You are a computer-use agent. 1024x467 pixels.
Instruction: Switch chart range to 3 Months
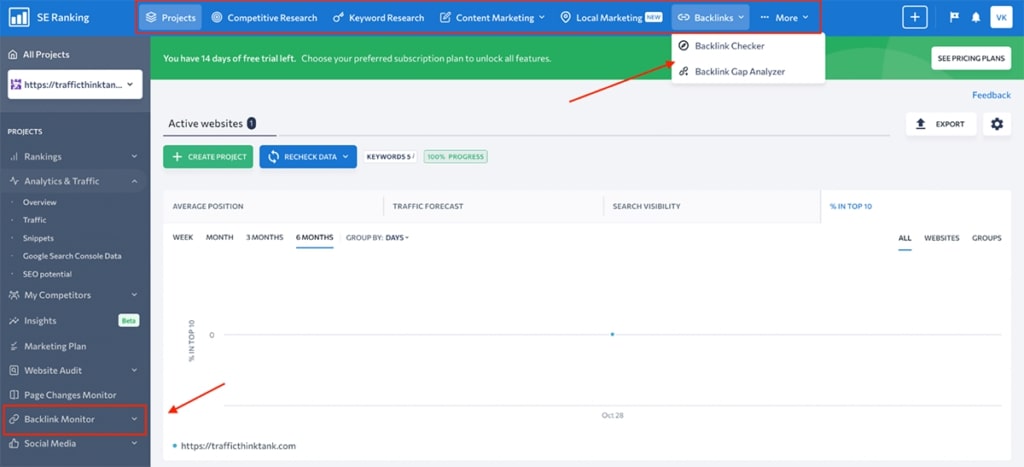[x=264, y=238]
